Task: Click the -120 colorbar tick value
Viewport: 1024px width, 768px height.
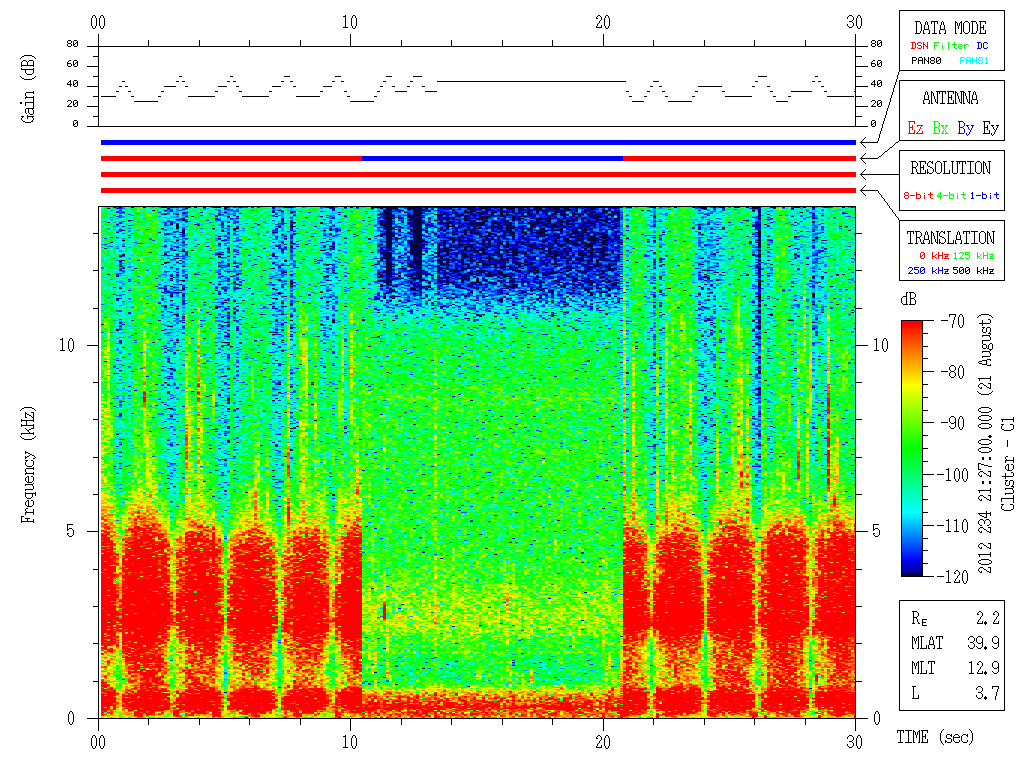Action: point(955,577)
